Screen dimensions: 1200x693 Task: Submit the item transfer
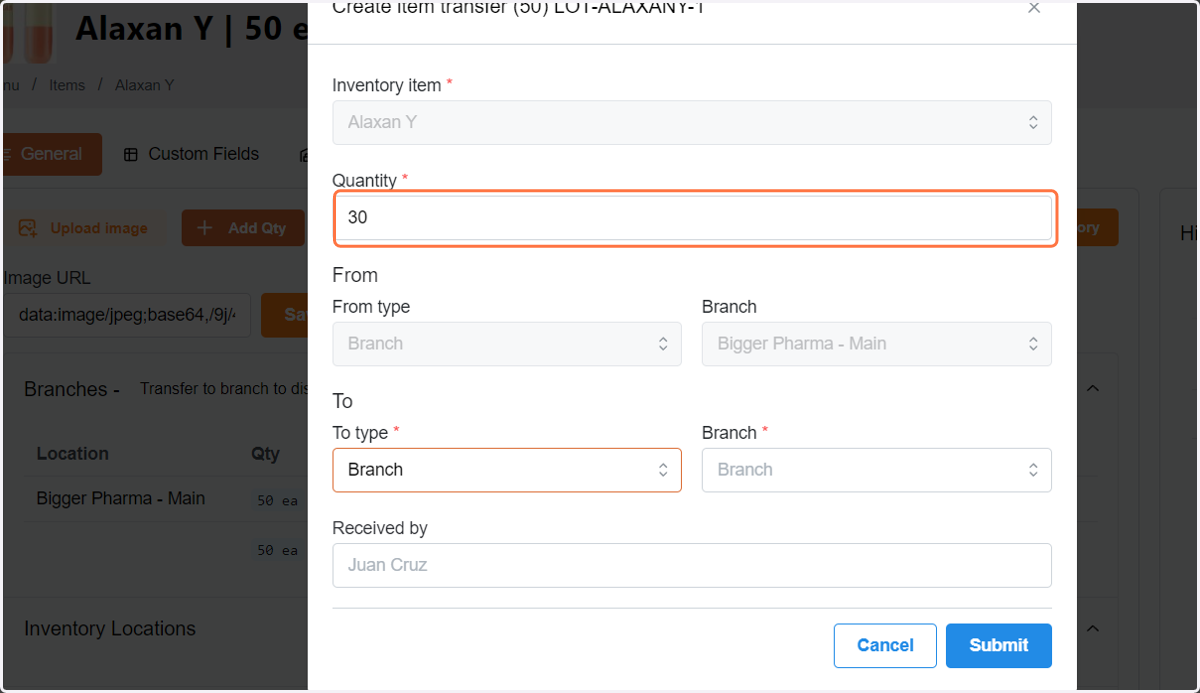click(999, 645)
